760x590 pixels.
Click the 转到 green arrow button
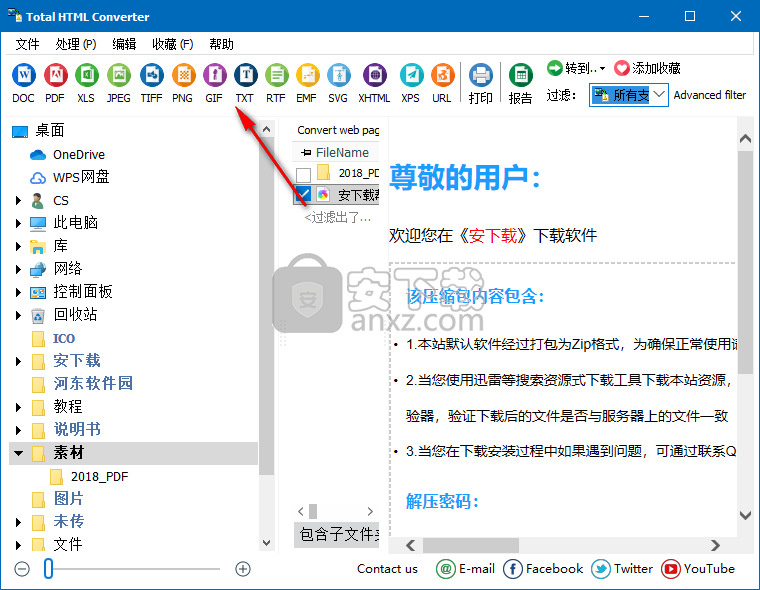[x=554, y=68]
